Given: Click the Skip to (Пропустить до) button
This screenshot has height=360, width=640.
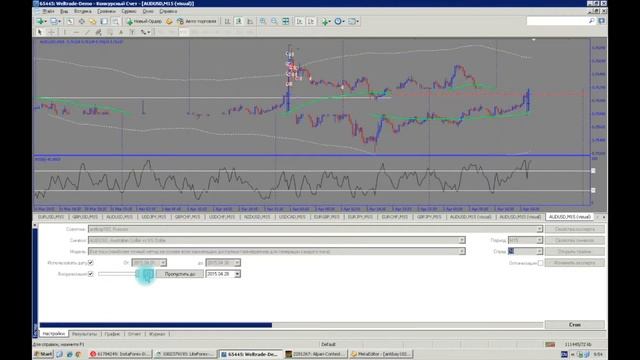Looking at the screenshot, I should click(x=180, y=274).
